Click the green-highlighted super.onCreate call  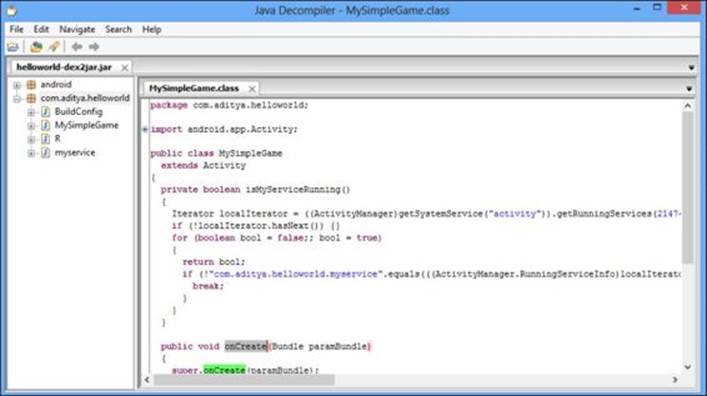pyautogui.click(x=224, y=370)
